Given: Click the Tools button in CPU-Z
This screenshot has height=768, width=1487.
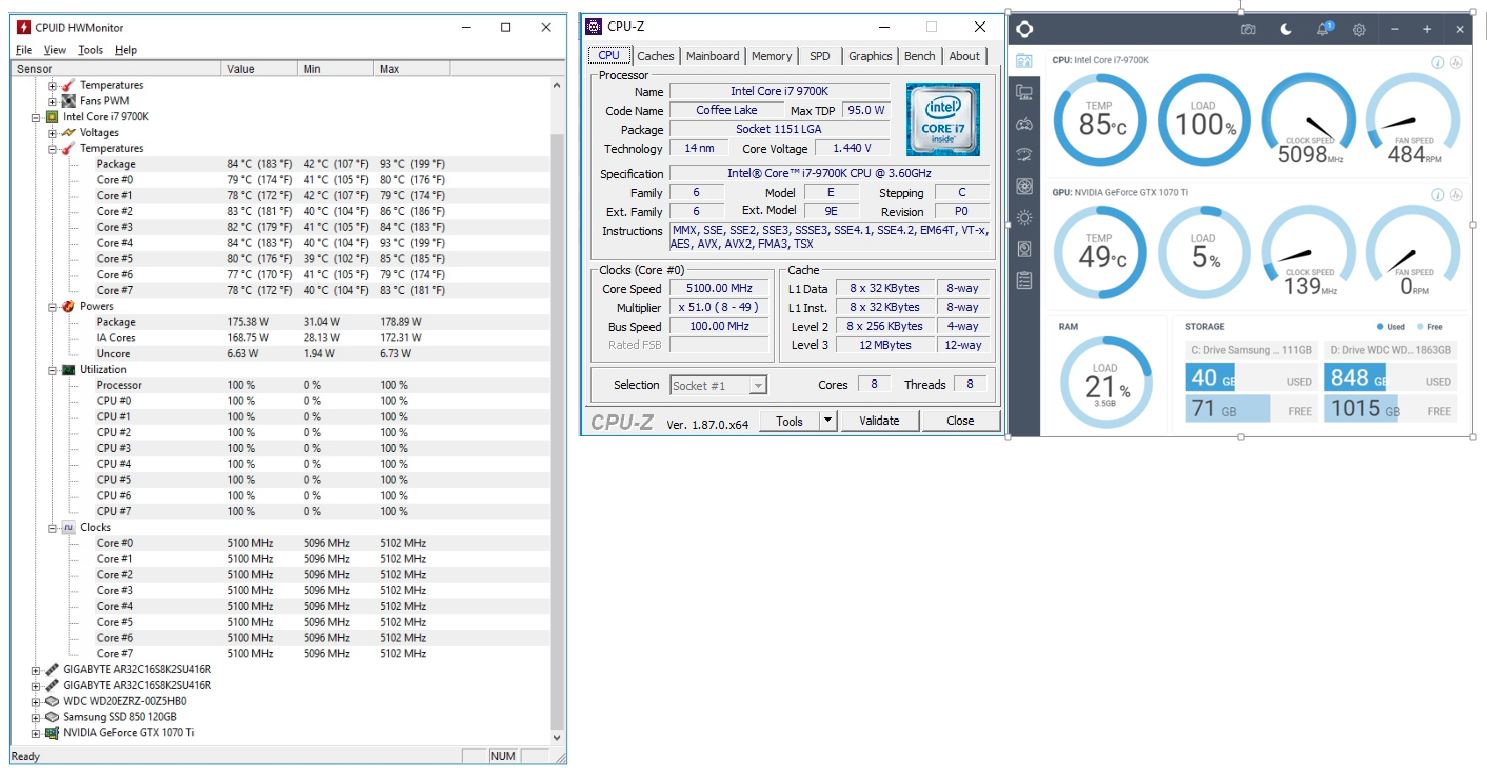Looking at the screenshot, I should (790, 421).
